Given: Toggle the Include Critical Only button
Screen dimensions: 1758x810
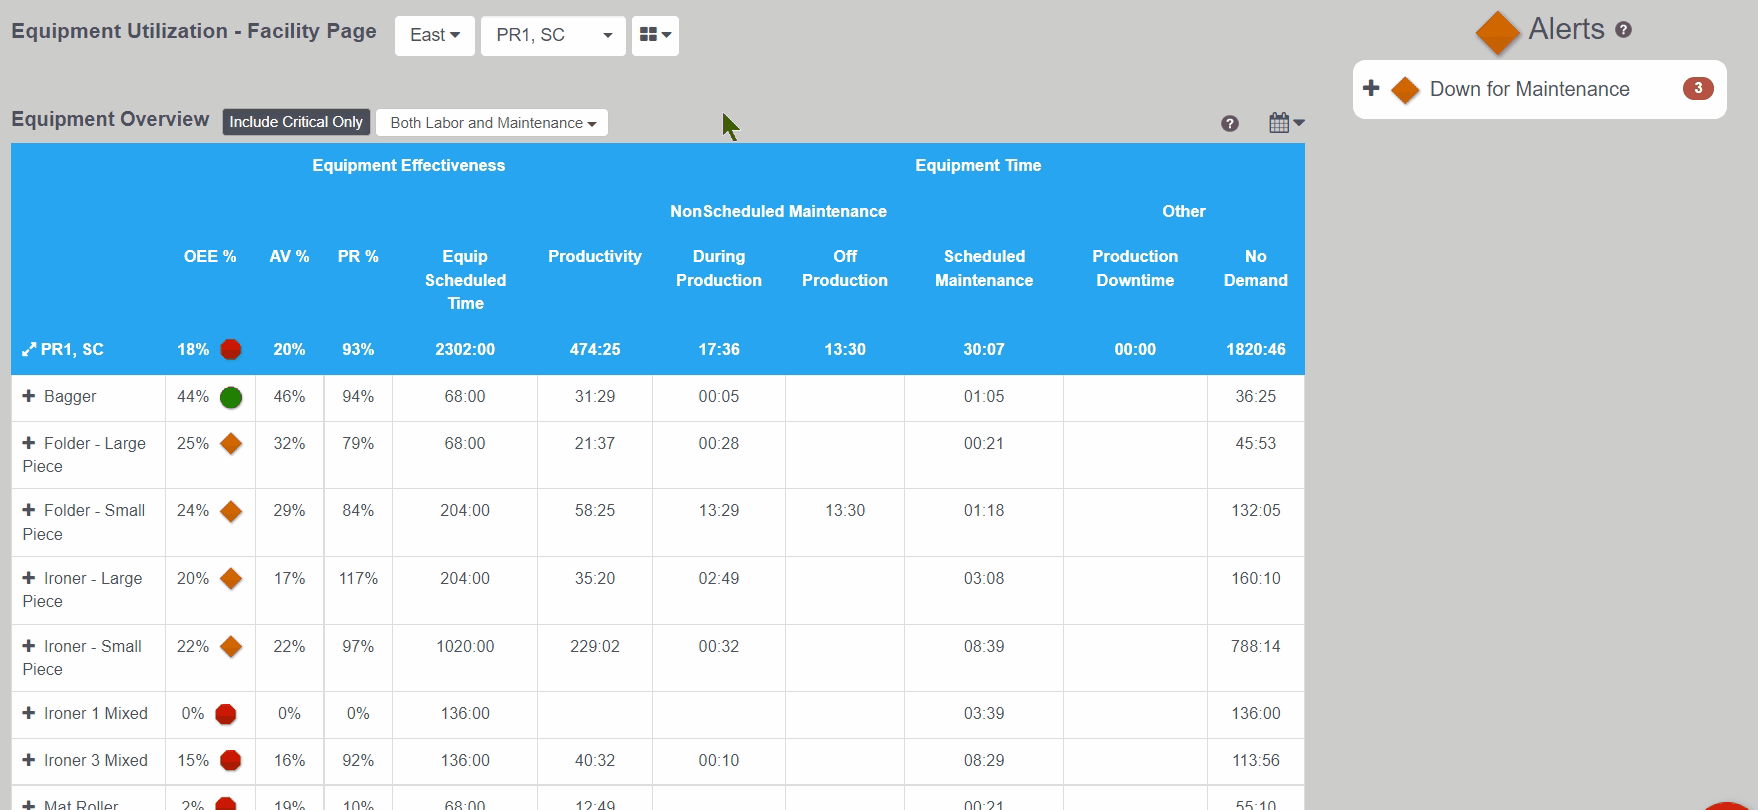Looking at the screenshot, I should tap(296, 122).
